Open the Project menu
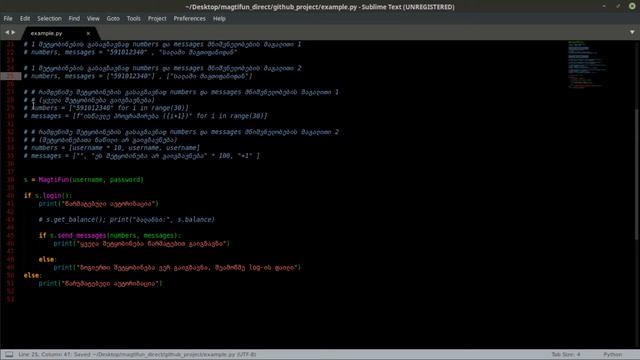The height and width of the screenshot is (360, 640). [157, 18]
